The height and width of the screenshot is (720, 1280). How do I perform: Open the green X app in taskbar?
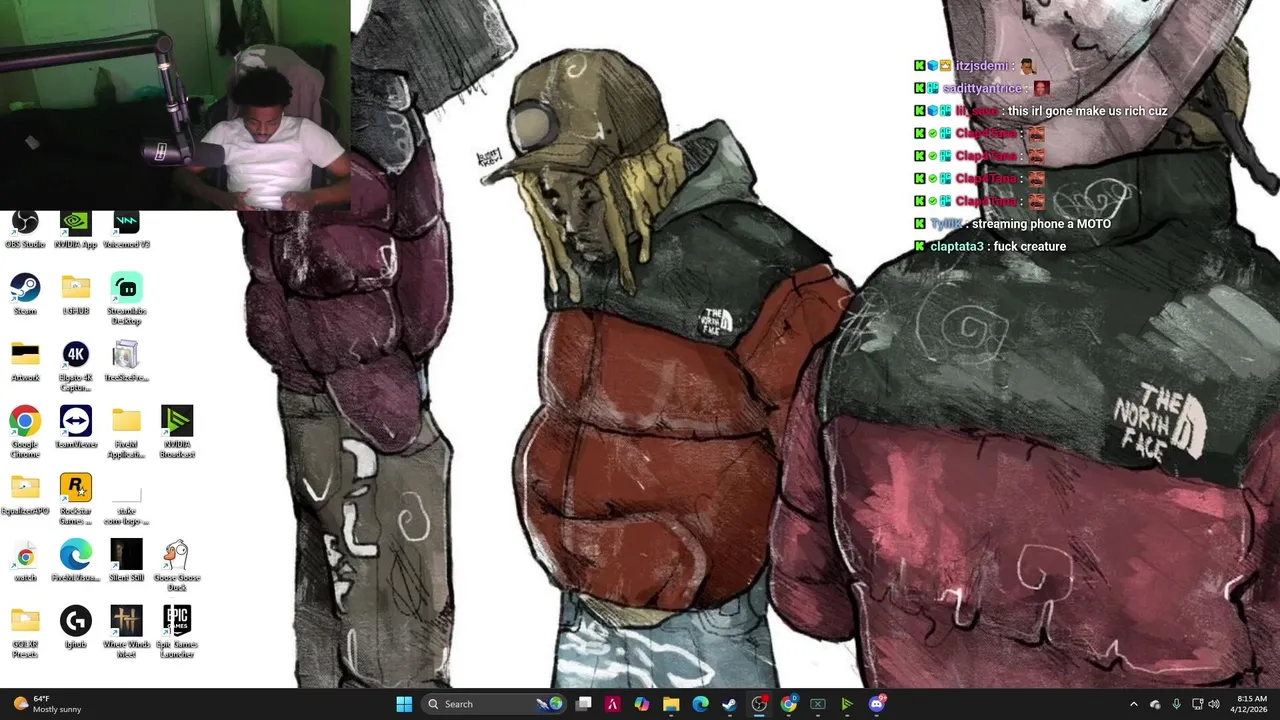tap(817, 704)
